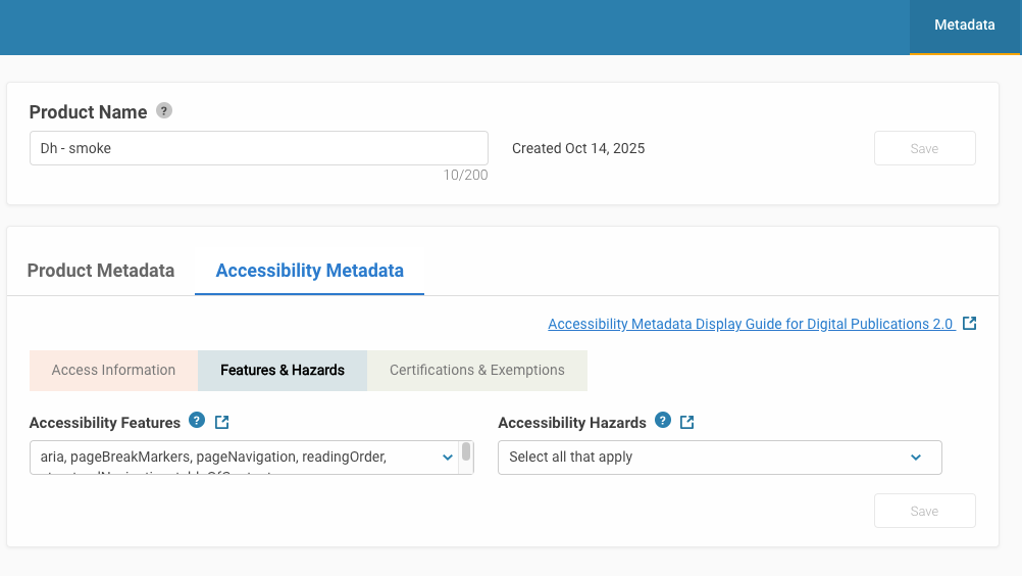Open the Access Information sub-tab

(x=113, y=370)
